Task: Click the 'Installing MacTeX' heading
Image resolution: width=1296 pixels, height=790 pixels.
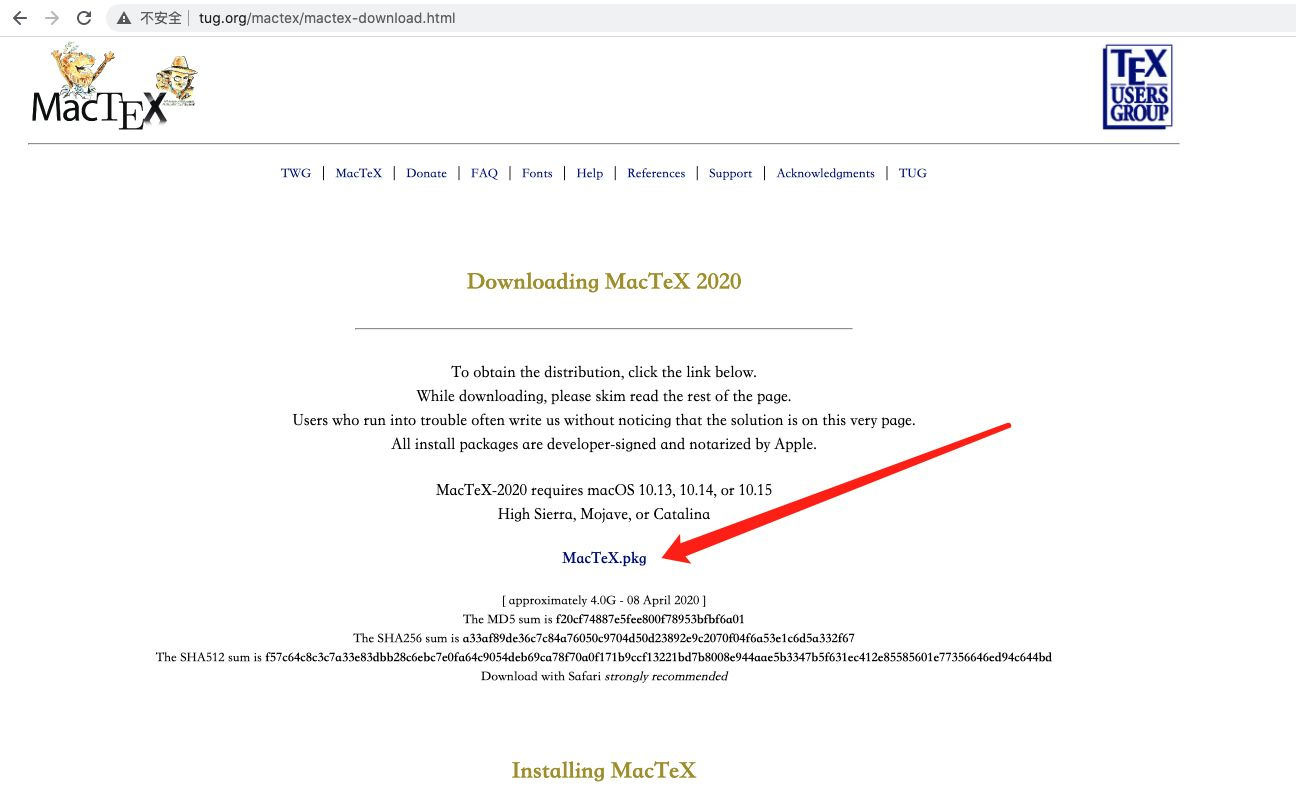Action: tap(604, 770)
